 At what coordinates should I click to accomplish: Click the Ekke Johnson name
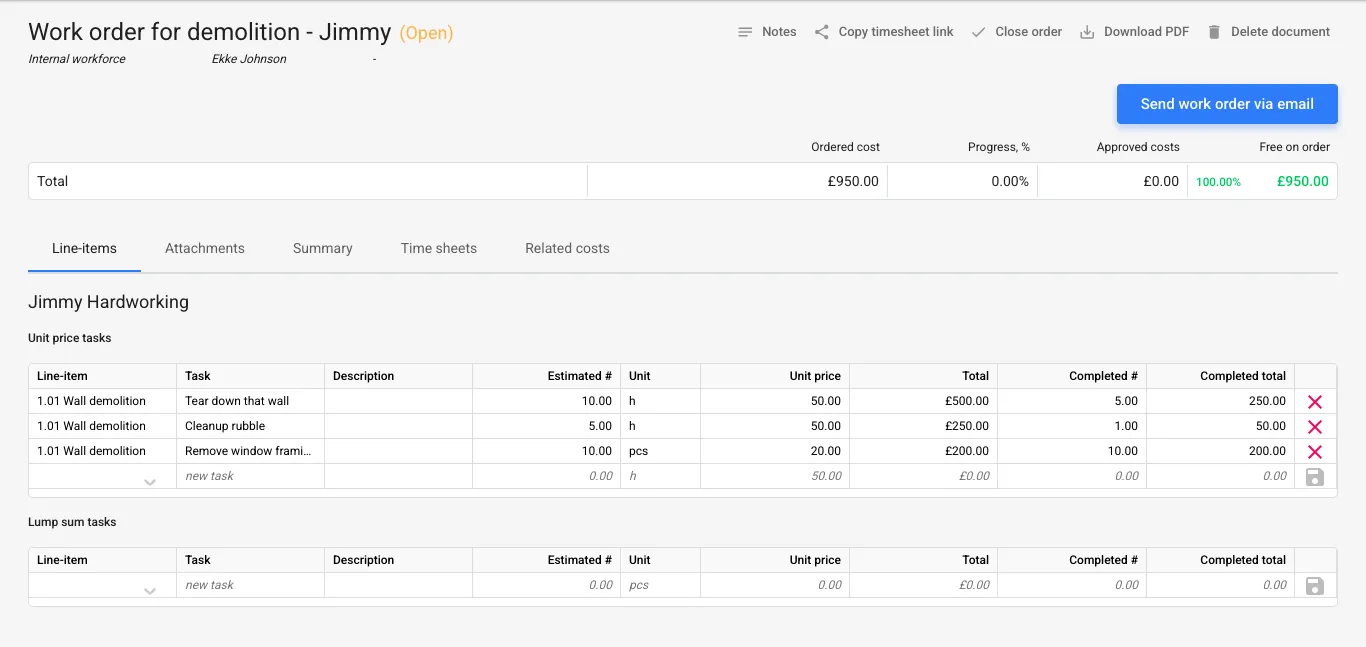tap(249, 59)
